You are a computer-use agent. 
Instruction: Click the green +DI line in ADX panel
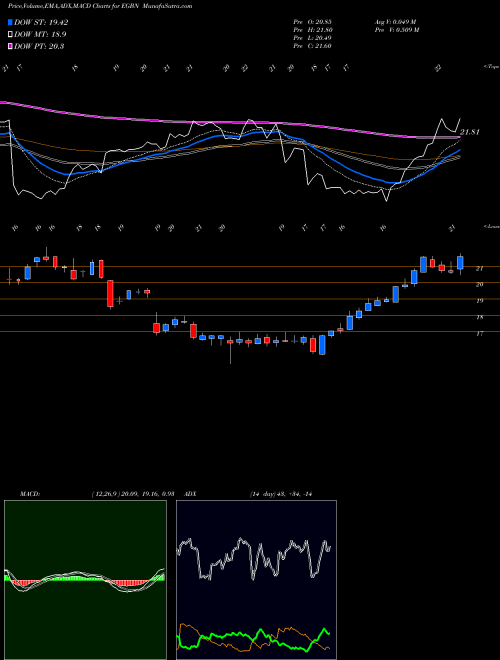click(253, 639)
